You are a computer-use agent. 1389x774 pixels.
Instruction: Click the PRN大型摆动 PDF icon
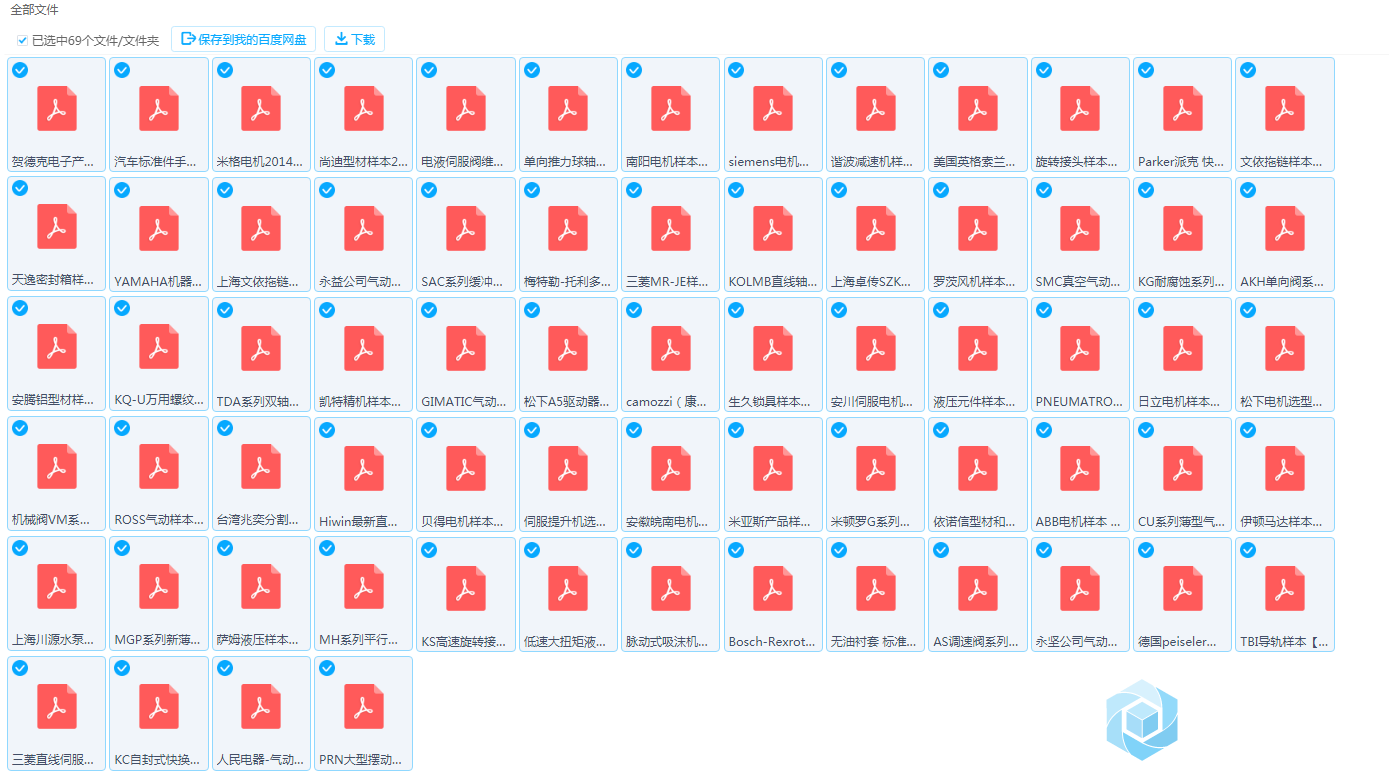tap(364, 708)
